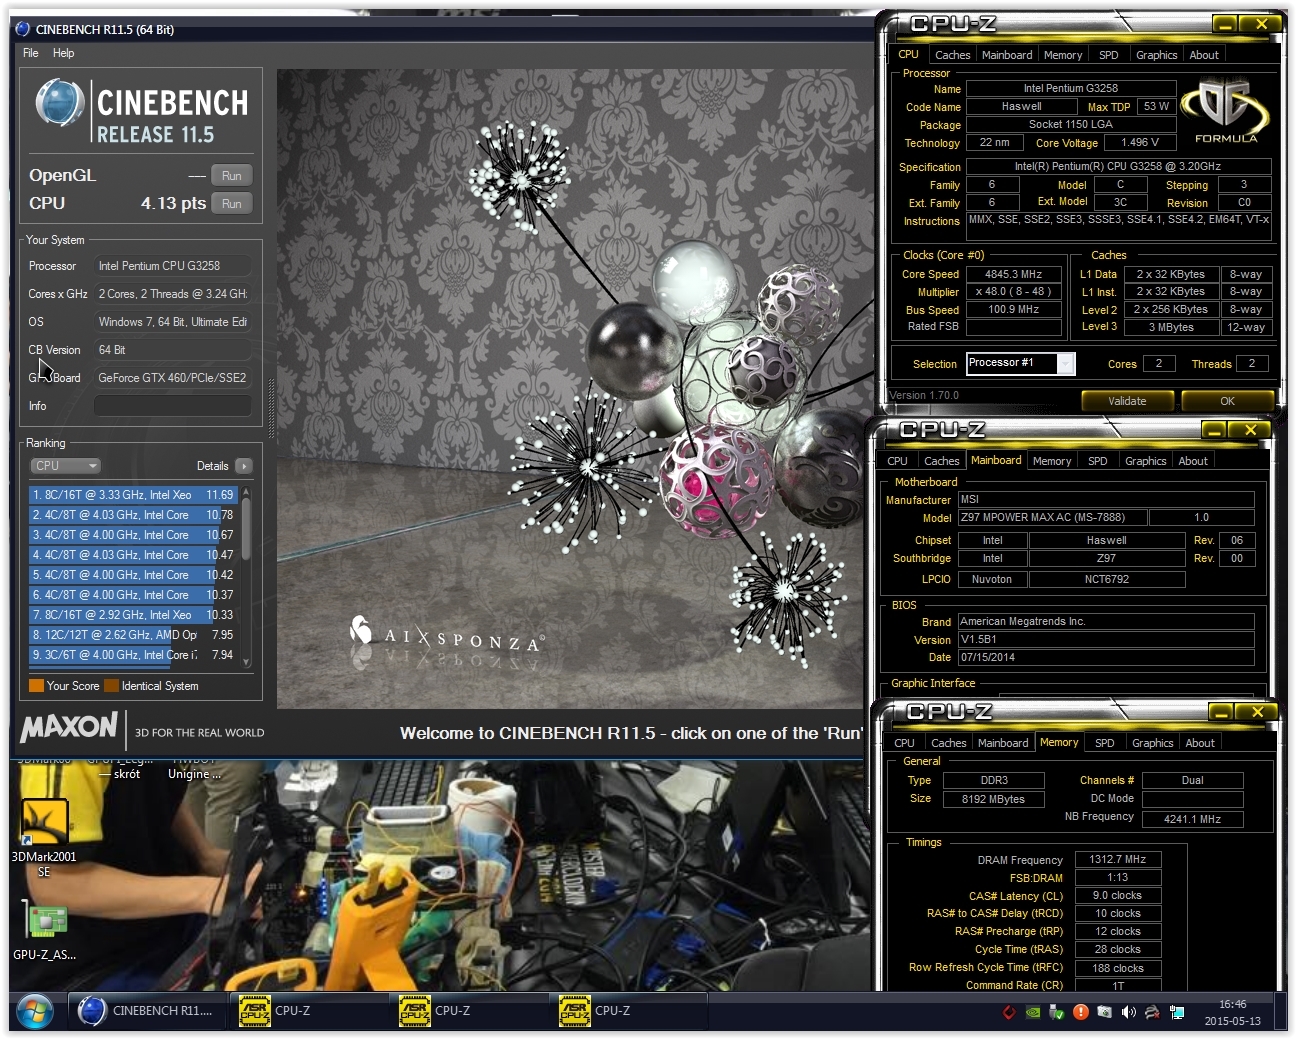Click the ranking list scroll-up arrow

tap(246, 493)
